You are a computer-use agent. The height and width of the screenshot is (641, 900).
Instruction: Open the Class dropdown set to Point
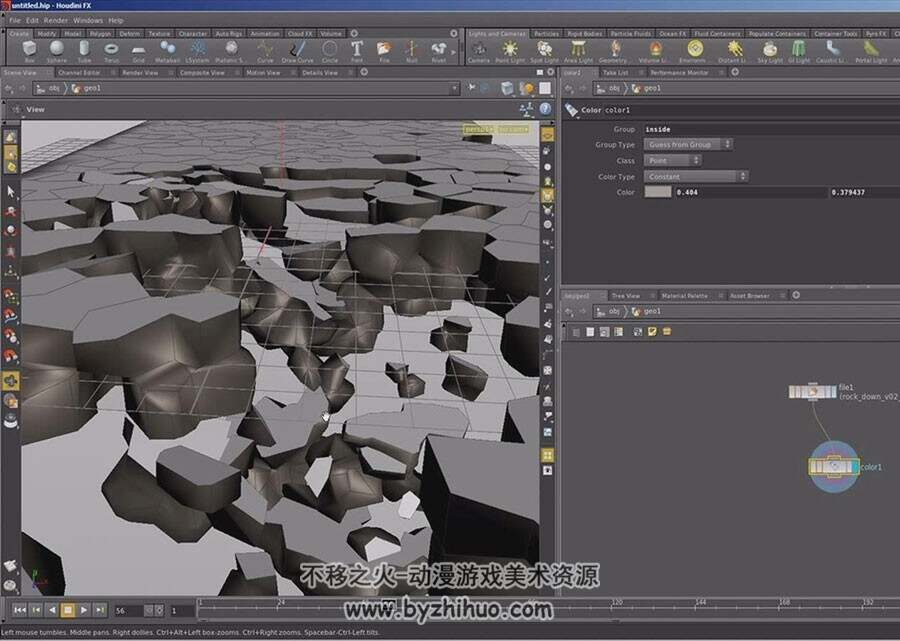[x=673, y=161]
